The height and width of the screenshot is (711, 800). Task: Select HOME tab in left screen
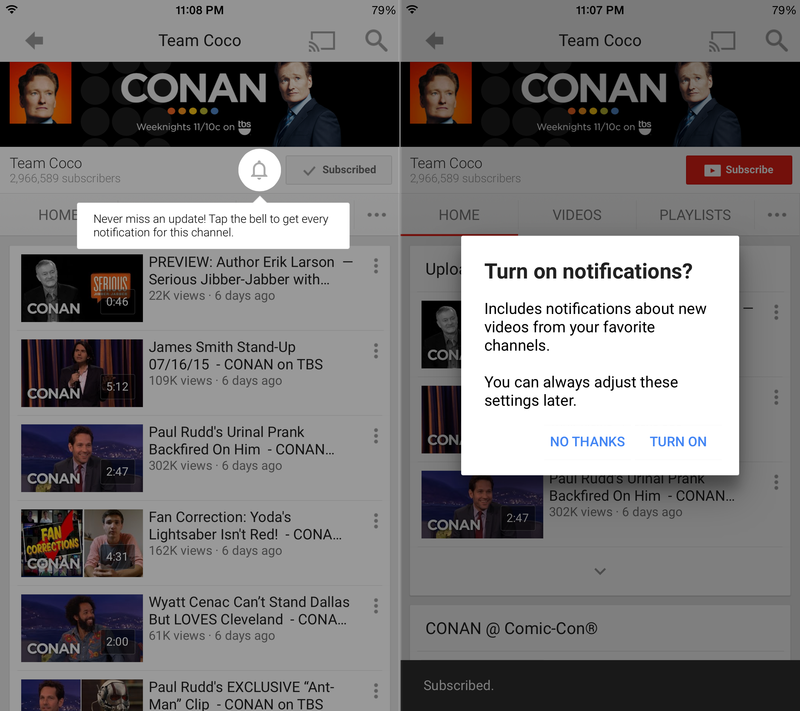click(x=57, y=215)
